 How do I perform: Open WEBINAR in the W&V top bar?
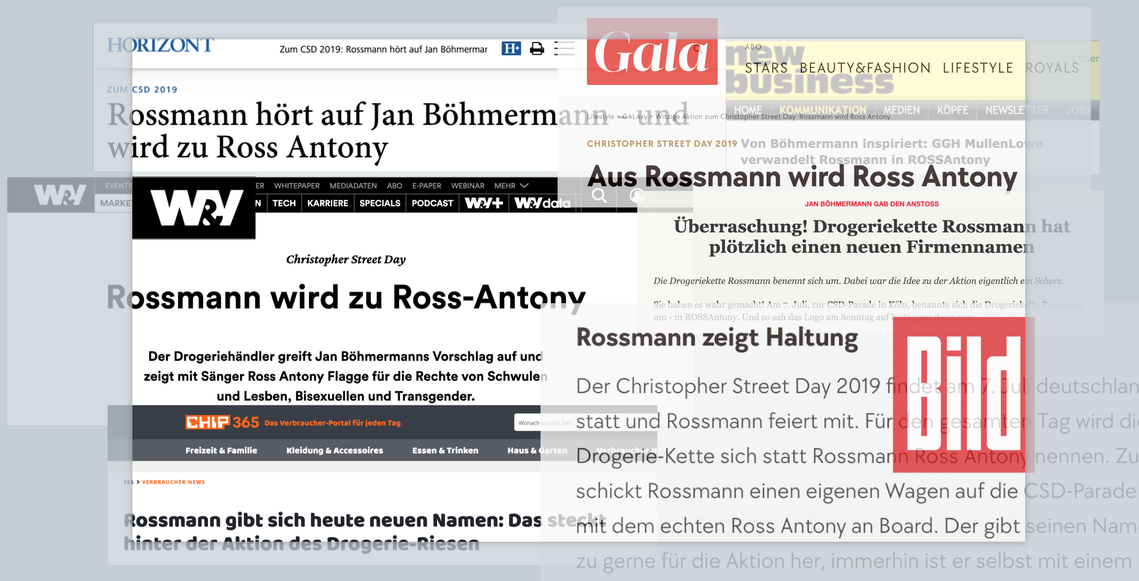(468, 186)
